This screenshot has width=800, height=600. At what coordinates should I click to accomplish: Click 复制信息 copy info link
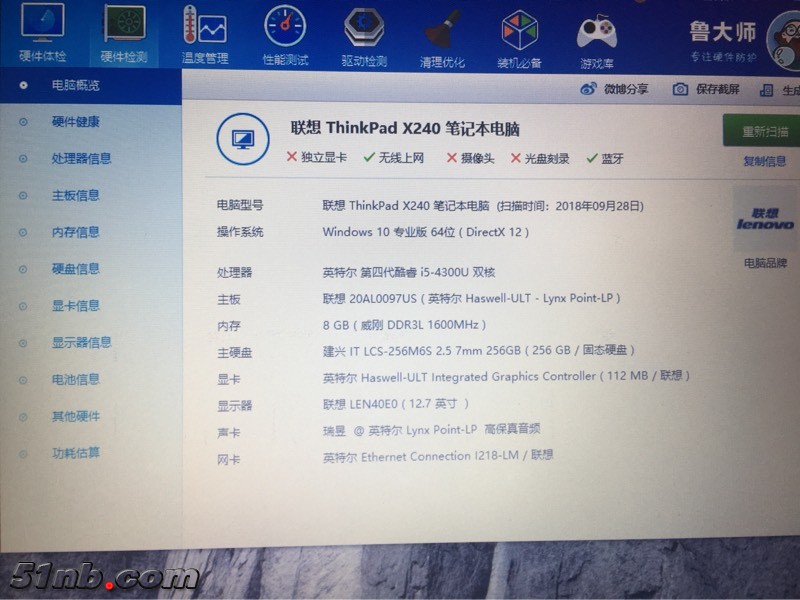(x=764, y=161)
